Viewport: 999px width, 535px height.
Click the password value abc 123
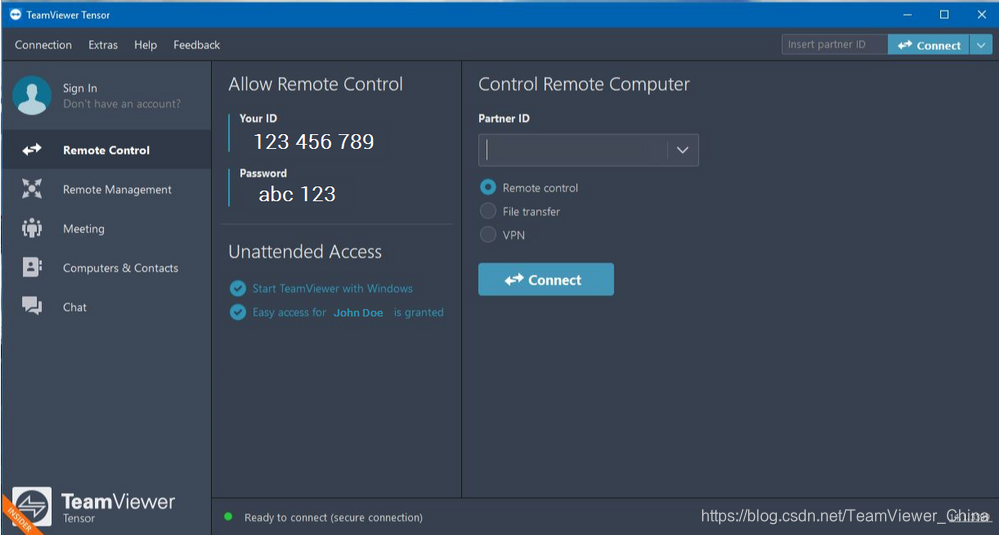point(297,194)
